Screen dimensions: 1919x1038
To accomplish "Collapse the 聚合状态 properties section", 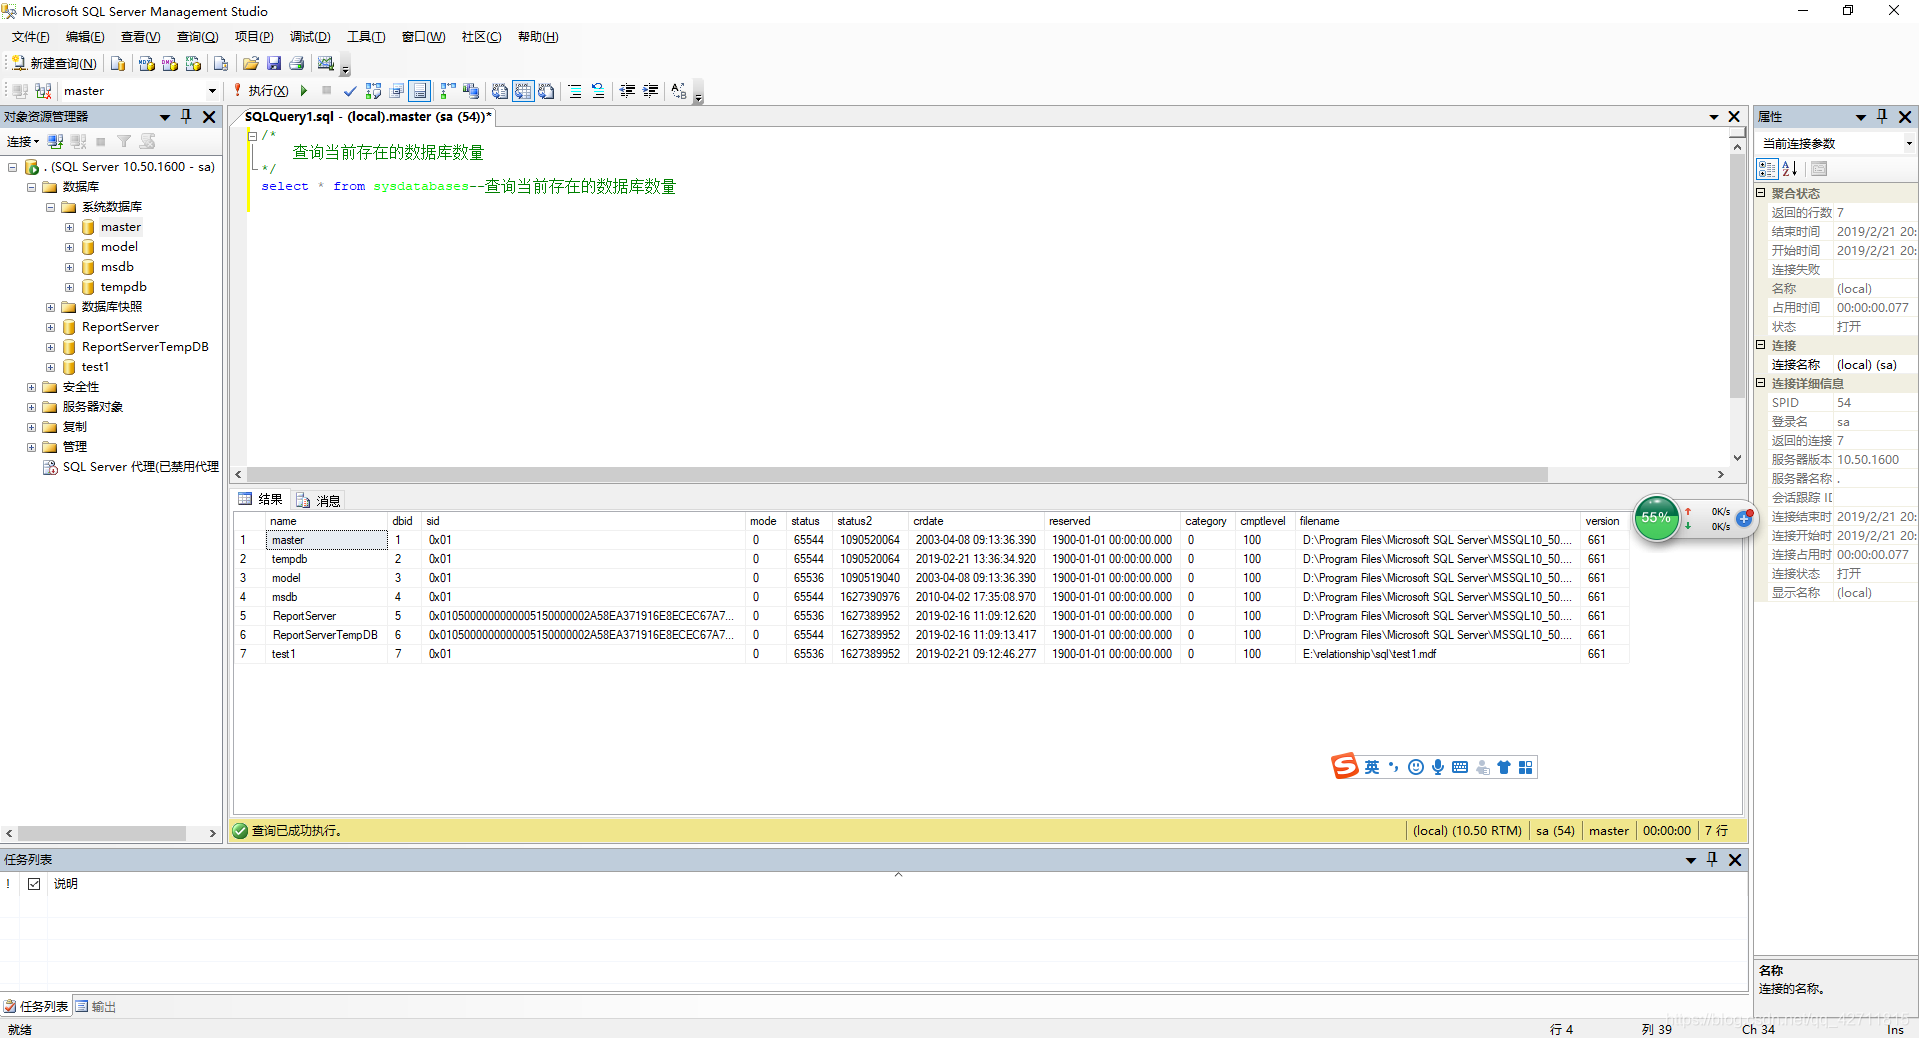I will click(1761, 193).
